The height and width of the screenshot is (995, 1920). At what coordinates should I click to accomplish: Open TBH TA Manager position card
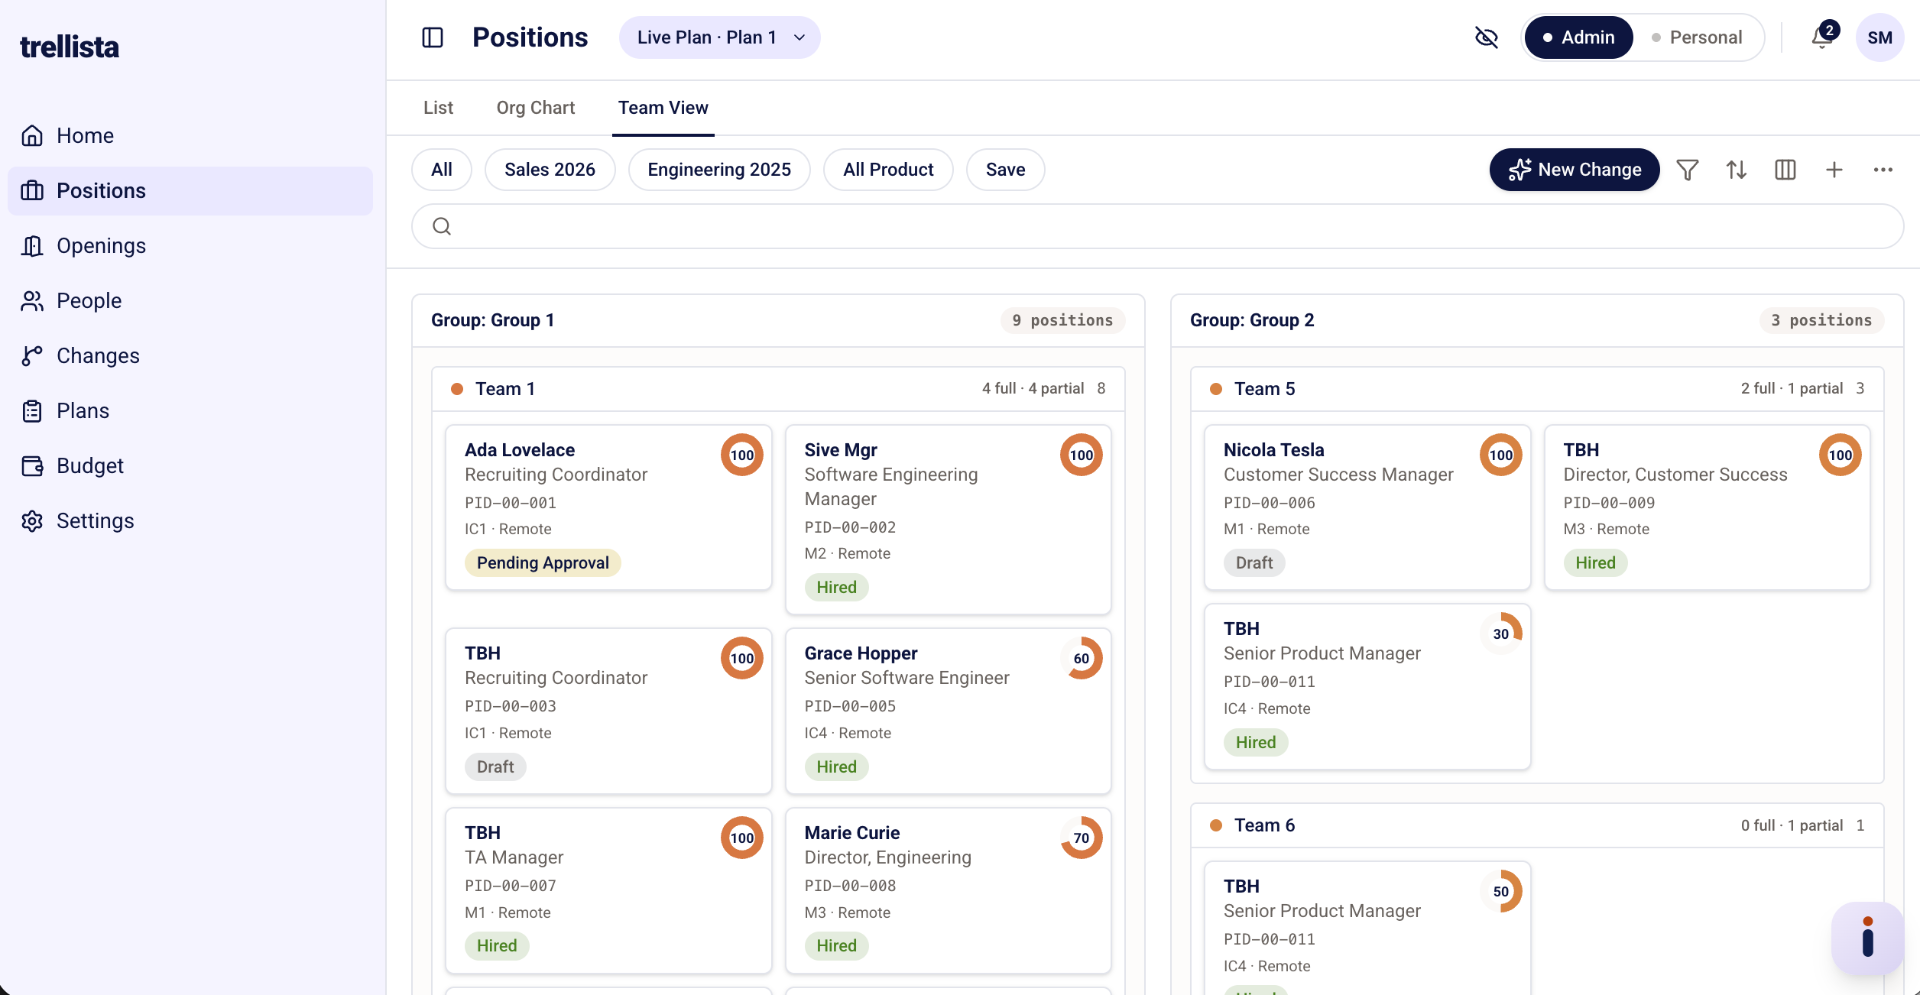pos(608,891)
